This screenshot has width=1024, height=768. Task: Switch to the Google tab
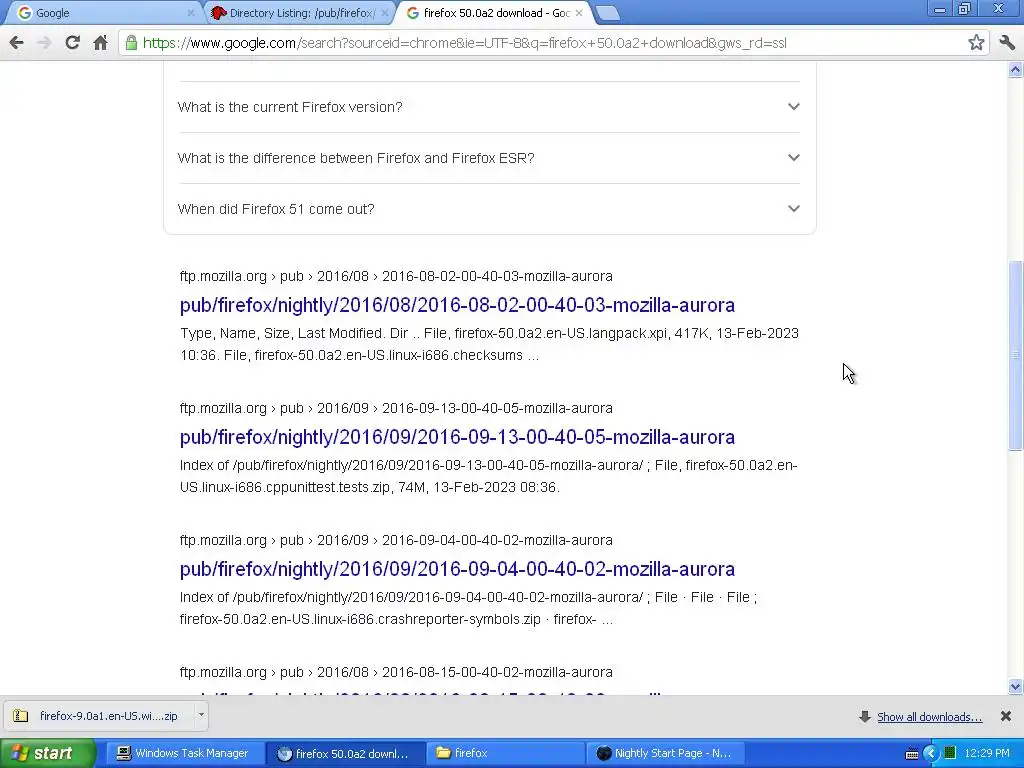click(x=104, y=13)
